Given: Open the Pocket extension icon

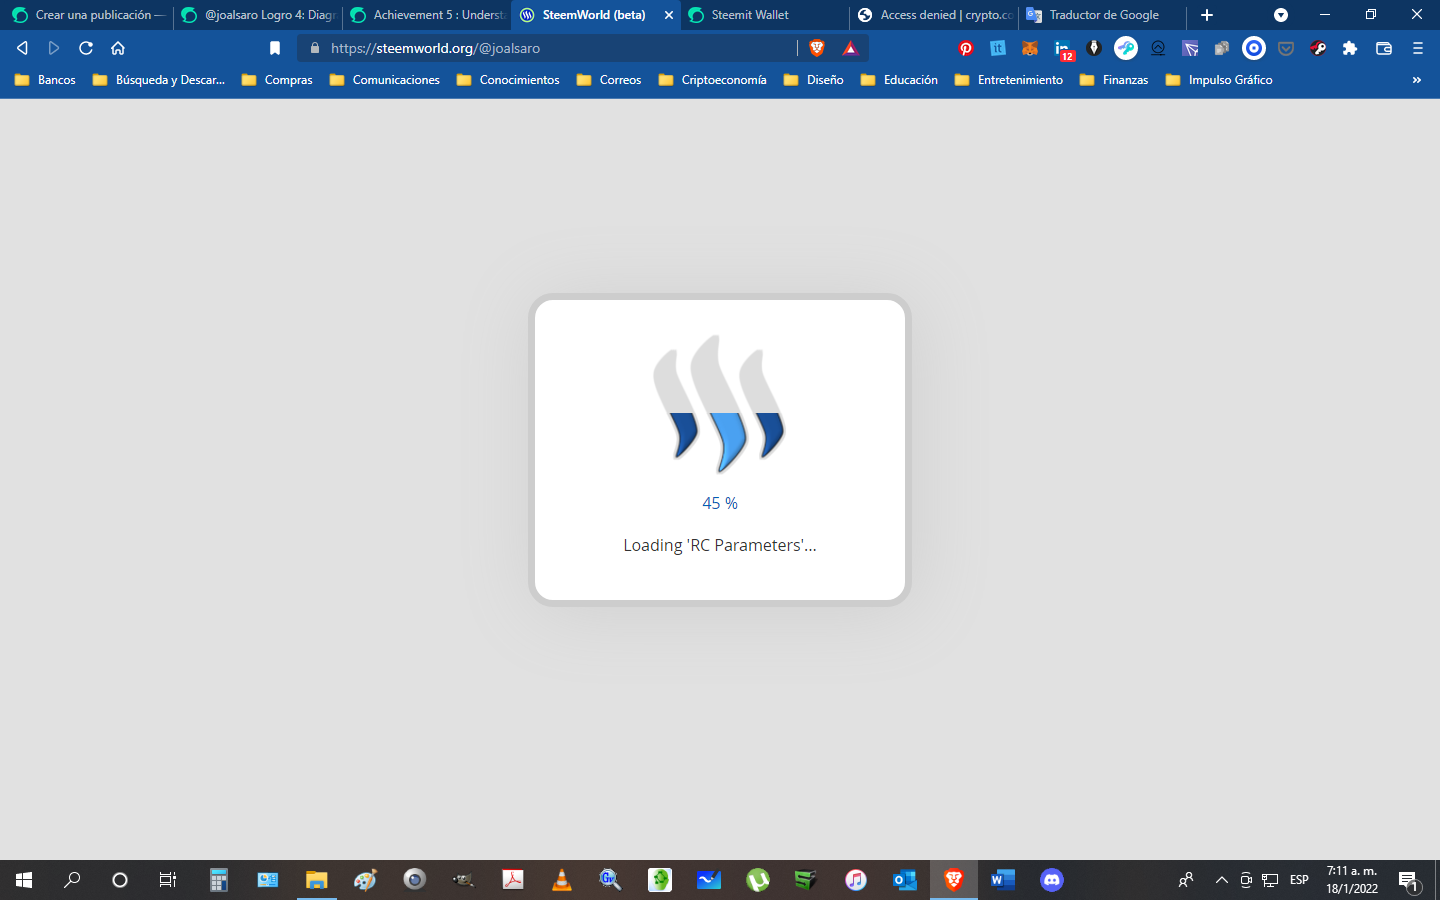Looking at the screenshot, I should coord(1286,48).
